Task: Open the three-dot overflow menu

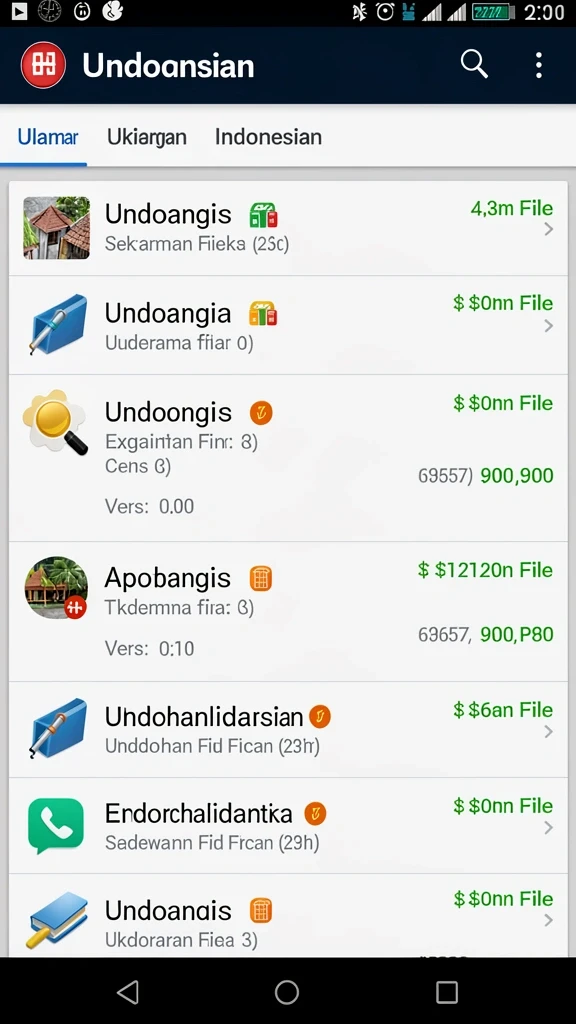Action: (538, 65)
